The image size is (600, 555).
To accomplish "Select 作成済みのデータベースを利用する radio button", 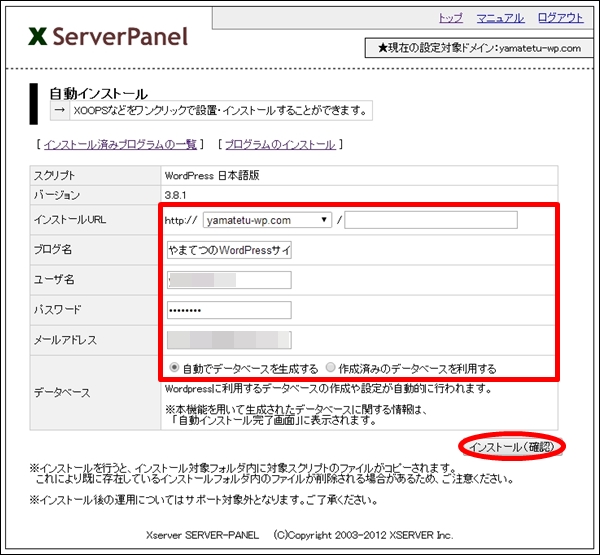I will pyautogui.click(x=330, y=367).
